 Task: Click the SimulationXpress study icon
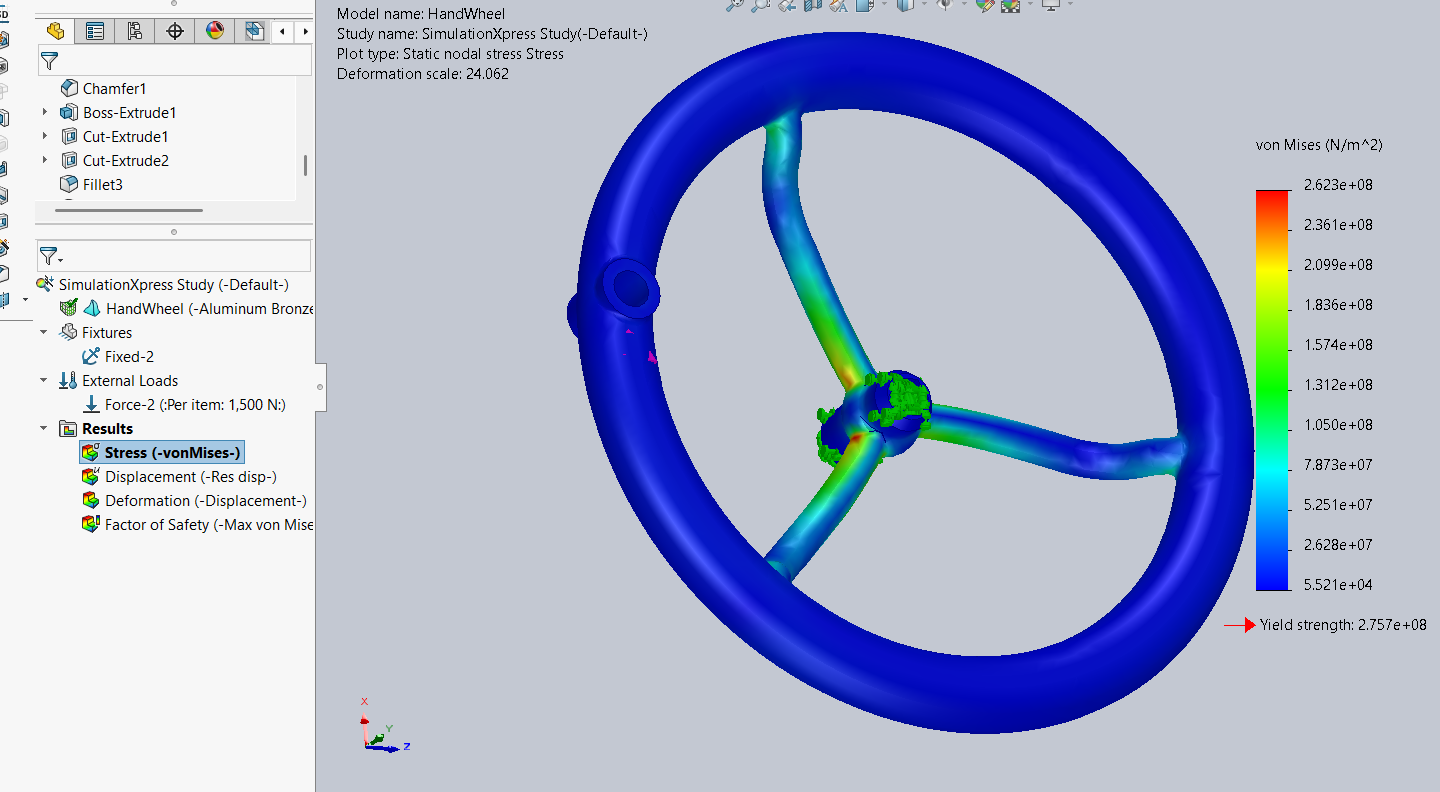coord(45,284)
